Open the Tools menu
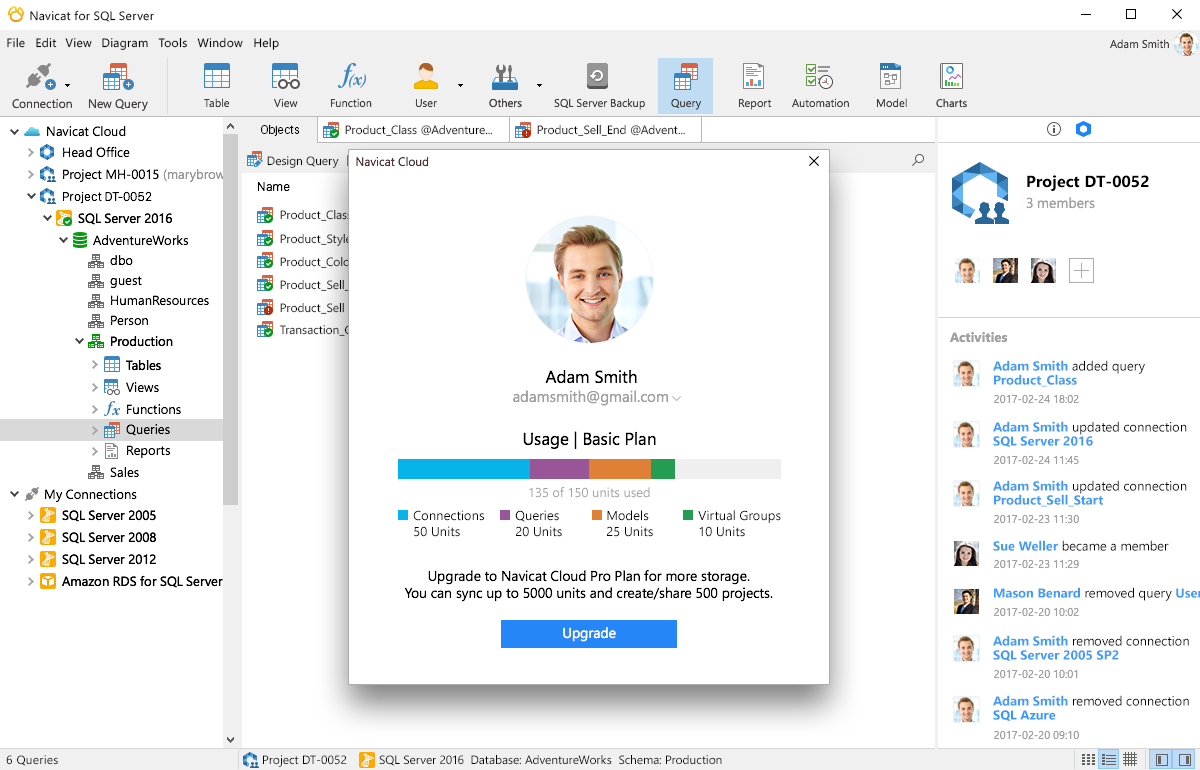The height and width of the screenshot is (770, 1200). pos(173,43)
